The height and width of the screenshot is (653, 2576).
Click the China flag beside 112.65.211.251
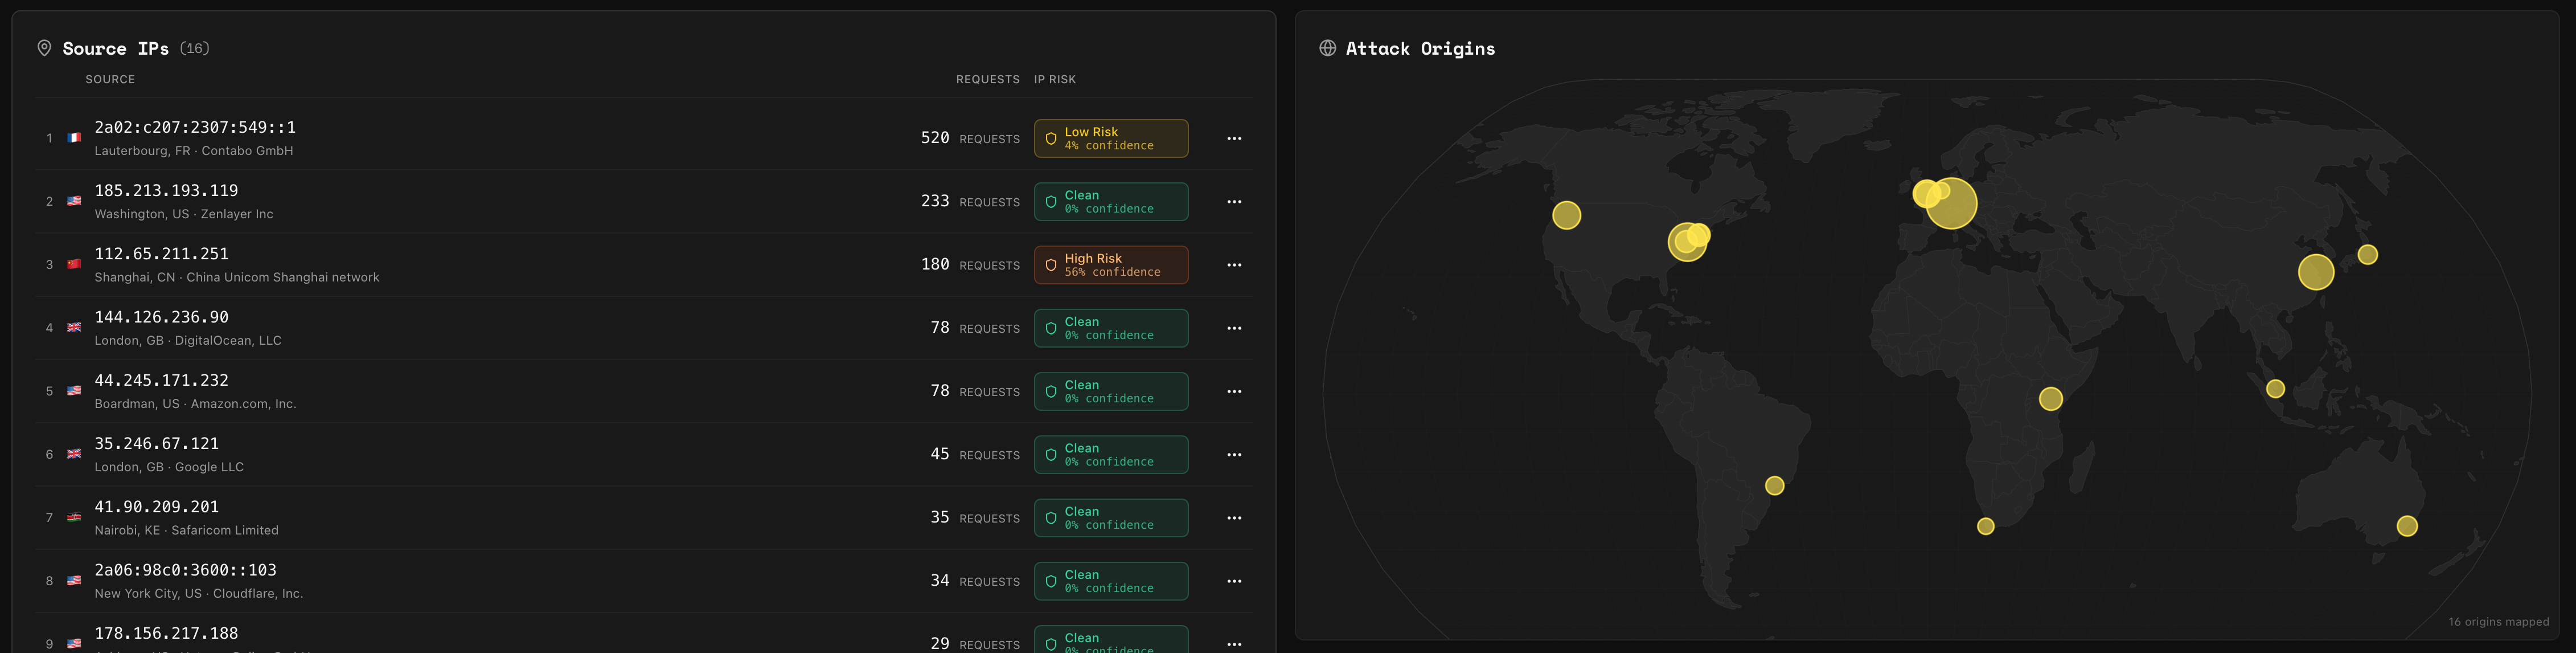(x=74, y=264)
